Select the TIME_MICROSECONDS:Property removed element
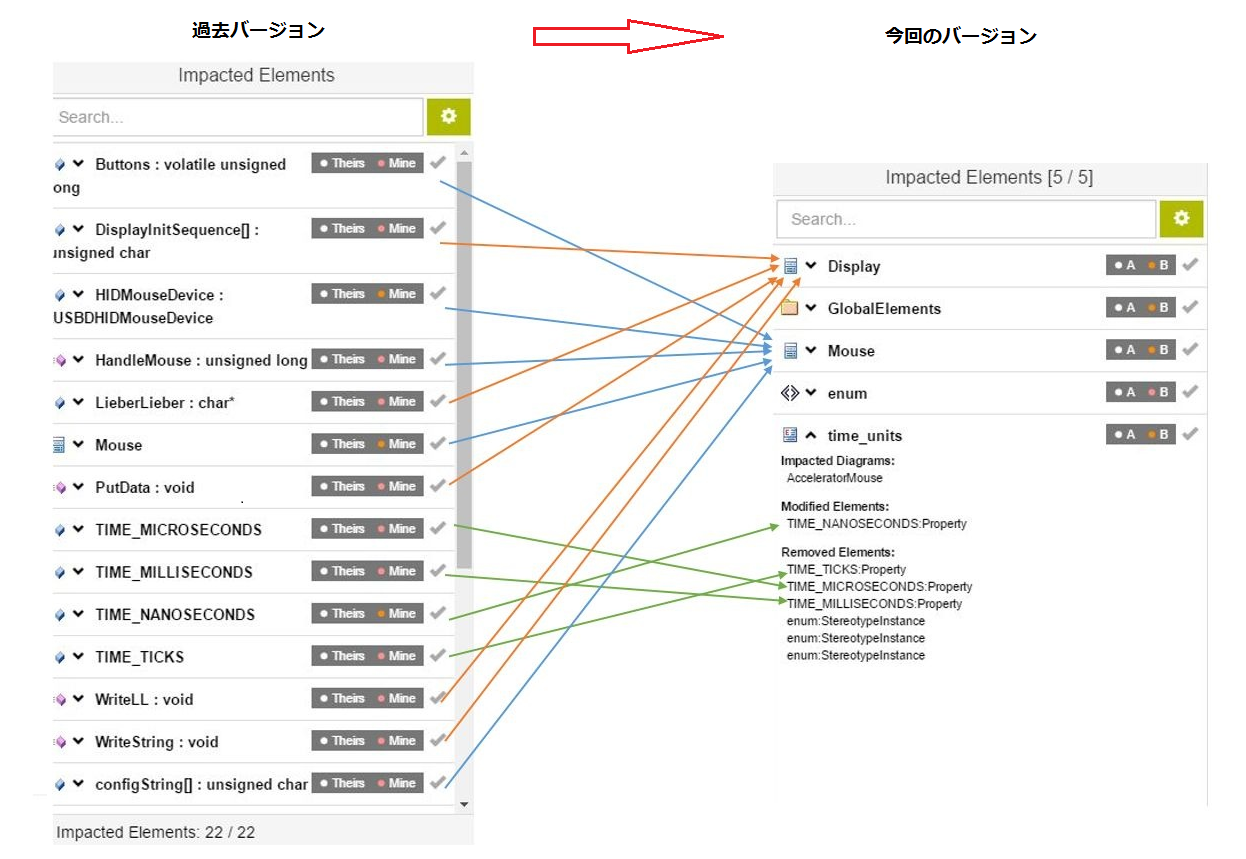Viewport: 1246px width, 859px height. point(880,586)
